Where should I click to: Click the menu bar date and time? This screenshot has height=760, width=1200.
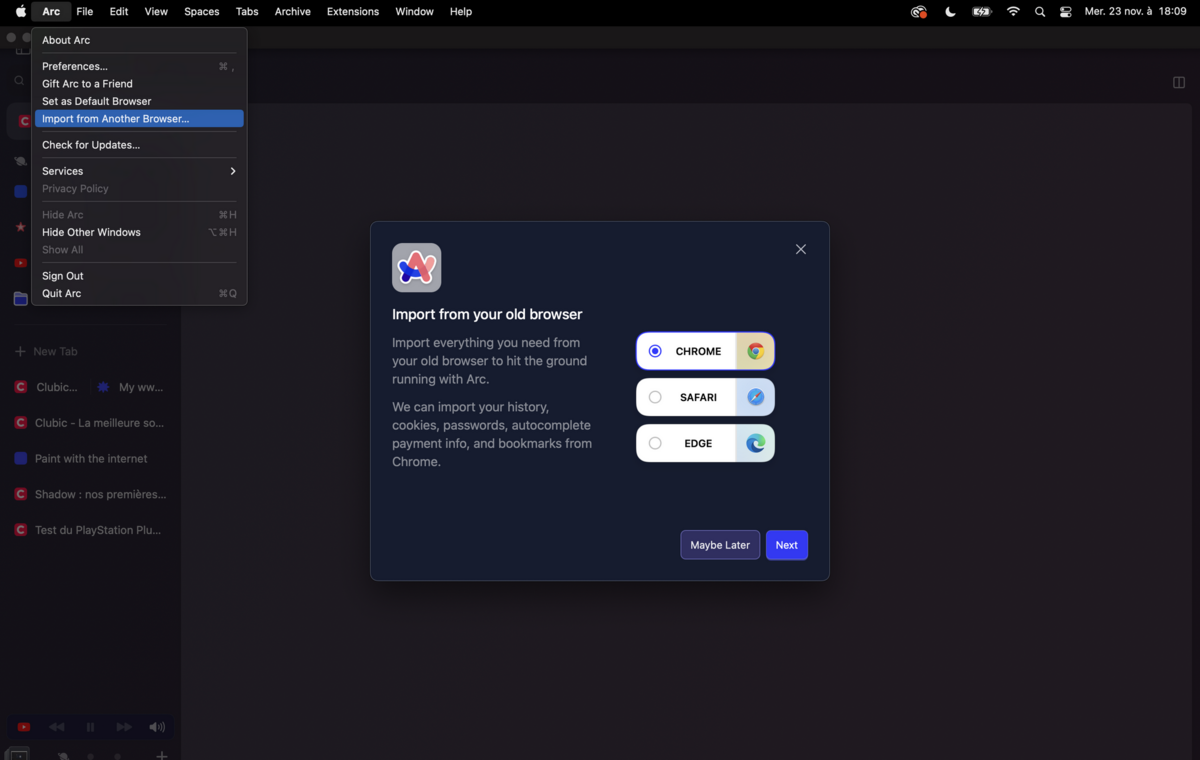(1135, 12)
